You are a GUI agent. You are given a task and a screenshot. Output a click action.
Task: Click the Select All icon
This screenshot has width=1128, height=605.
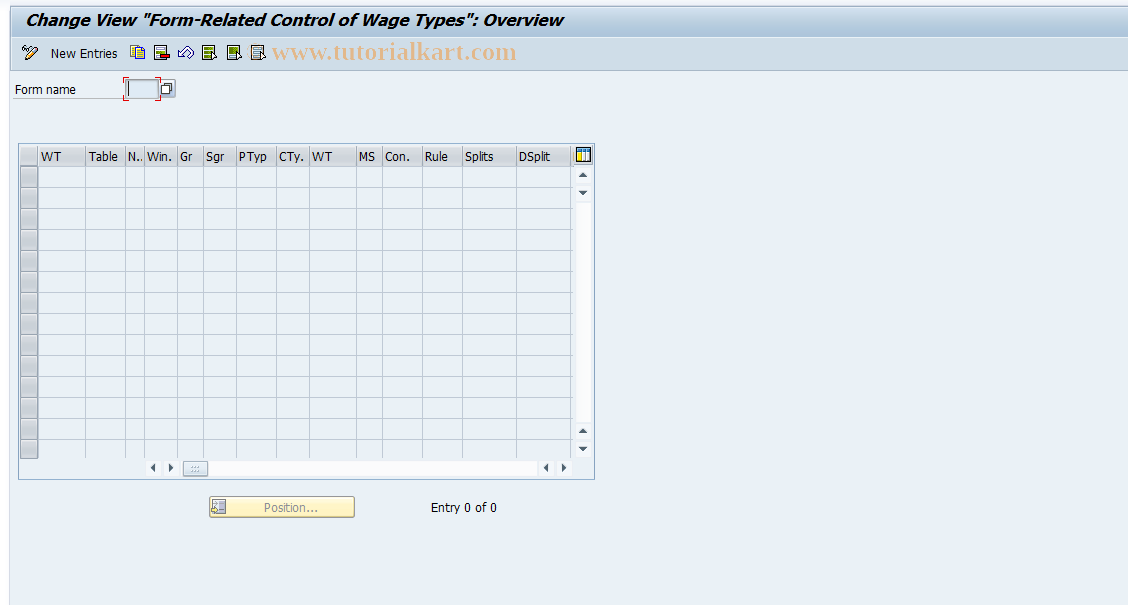(209, 53)
